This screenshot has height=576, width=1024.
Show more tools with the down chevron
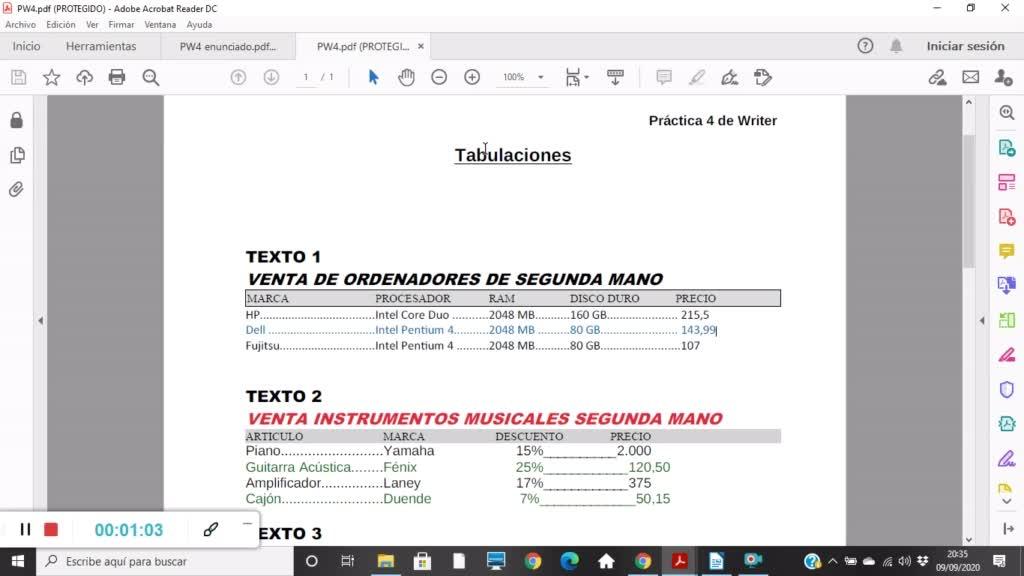coord(1007,502)
